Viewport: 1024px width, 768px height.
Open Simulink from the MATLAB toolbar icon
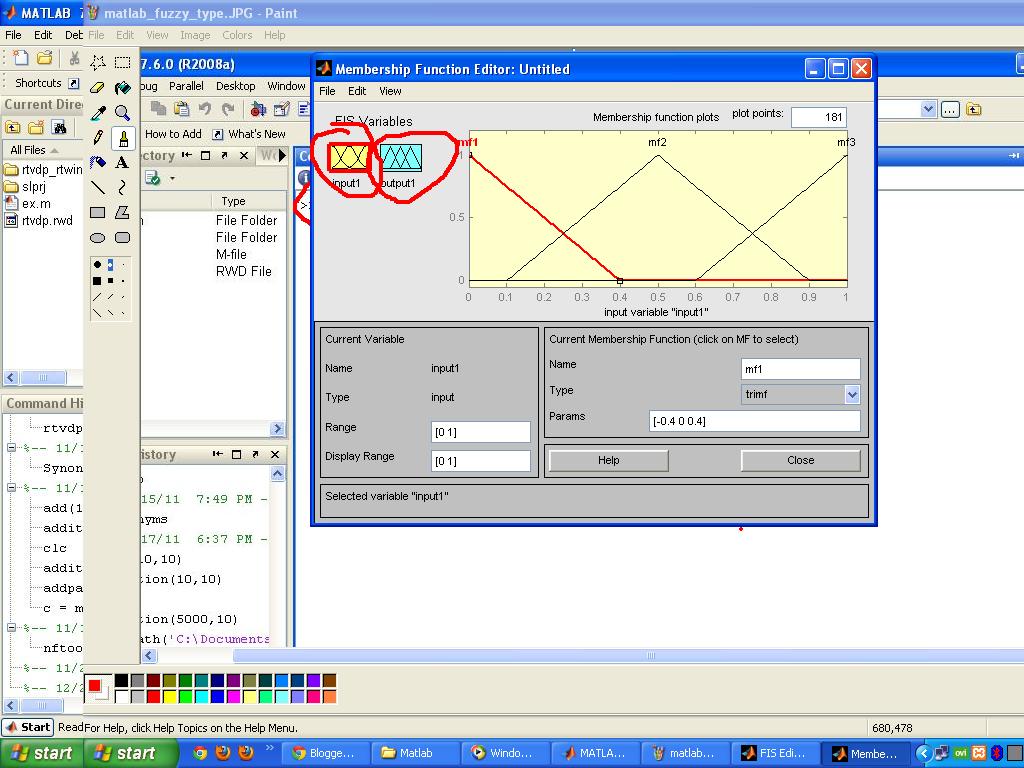pyautogui.click(x=258, y=109)
